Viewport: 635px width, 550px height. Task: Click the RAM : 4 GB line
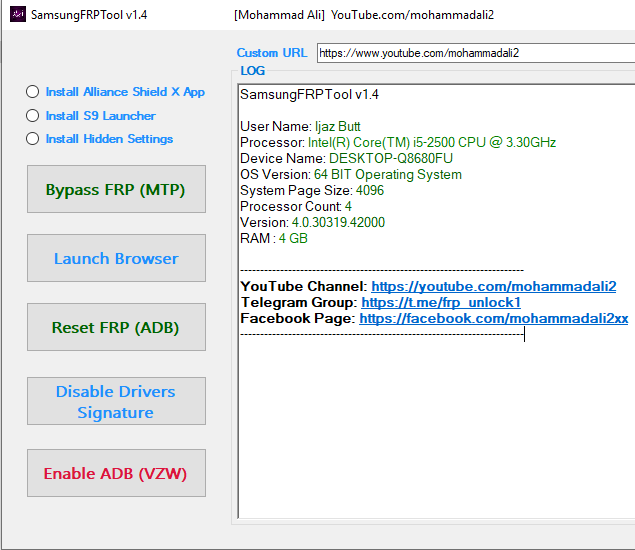pos(274,238)
